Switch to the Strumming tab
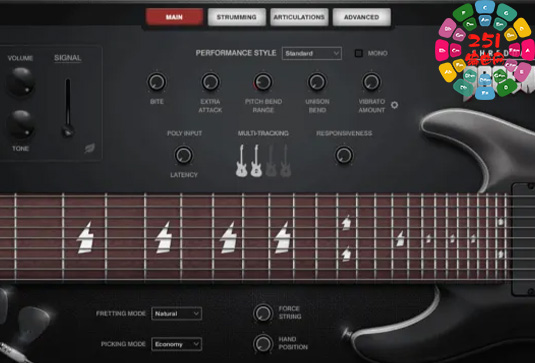Screen dimensions: 535x363 [x=236, y=17]
